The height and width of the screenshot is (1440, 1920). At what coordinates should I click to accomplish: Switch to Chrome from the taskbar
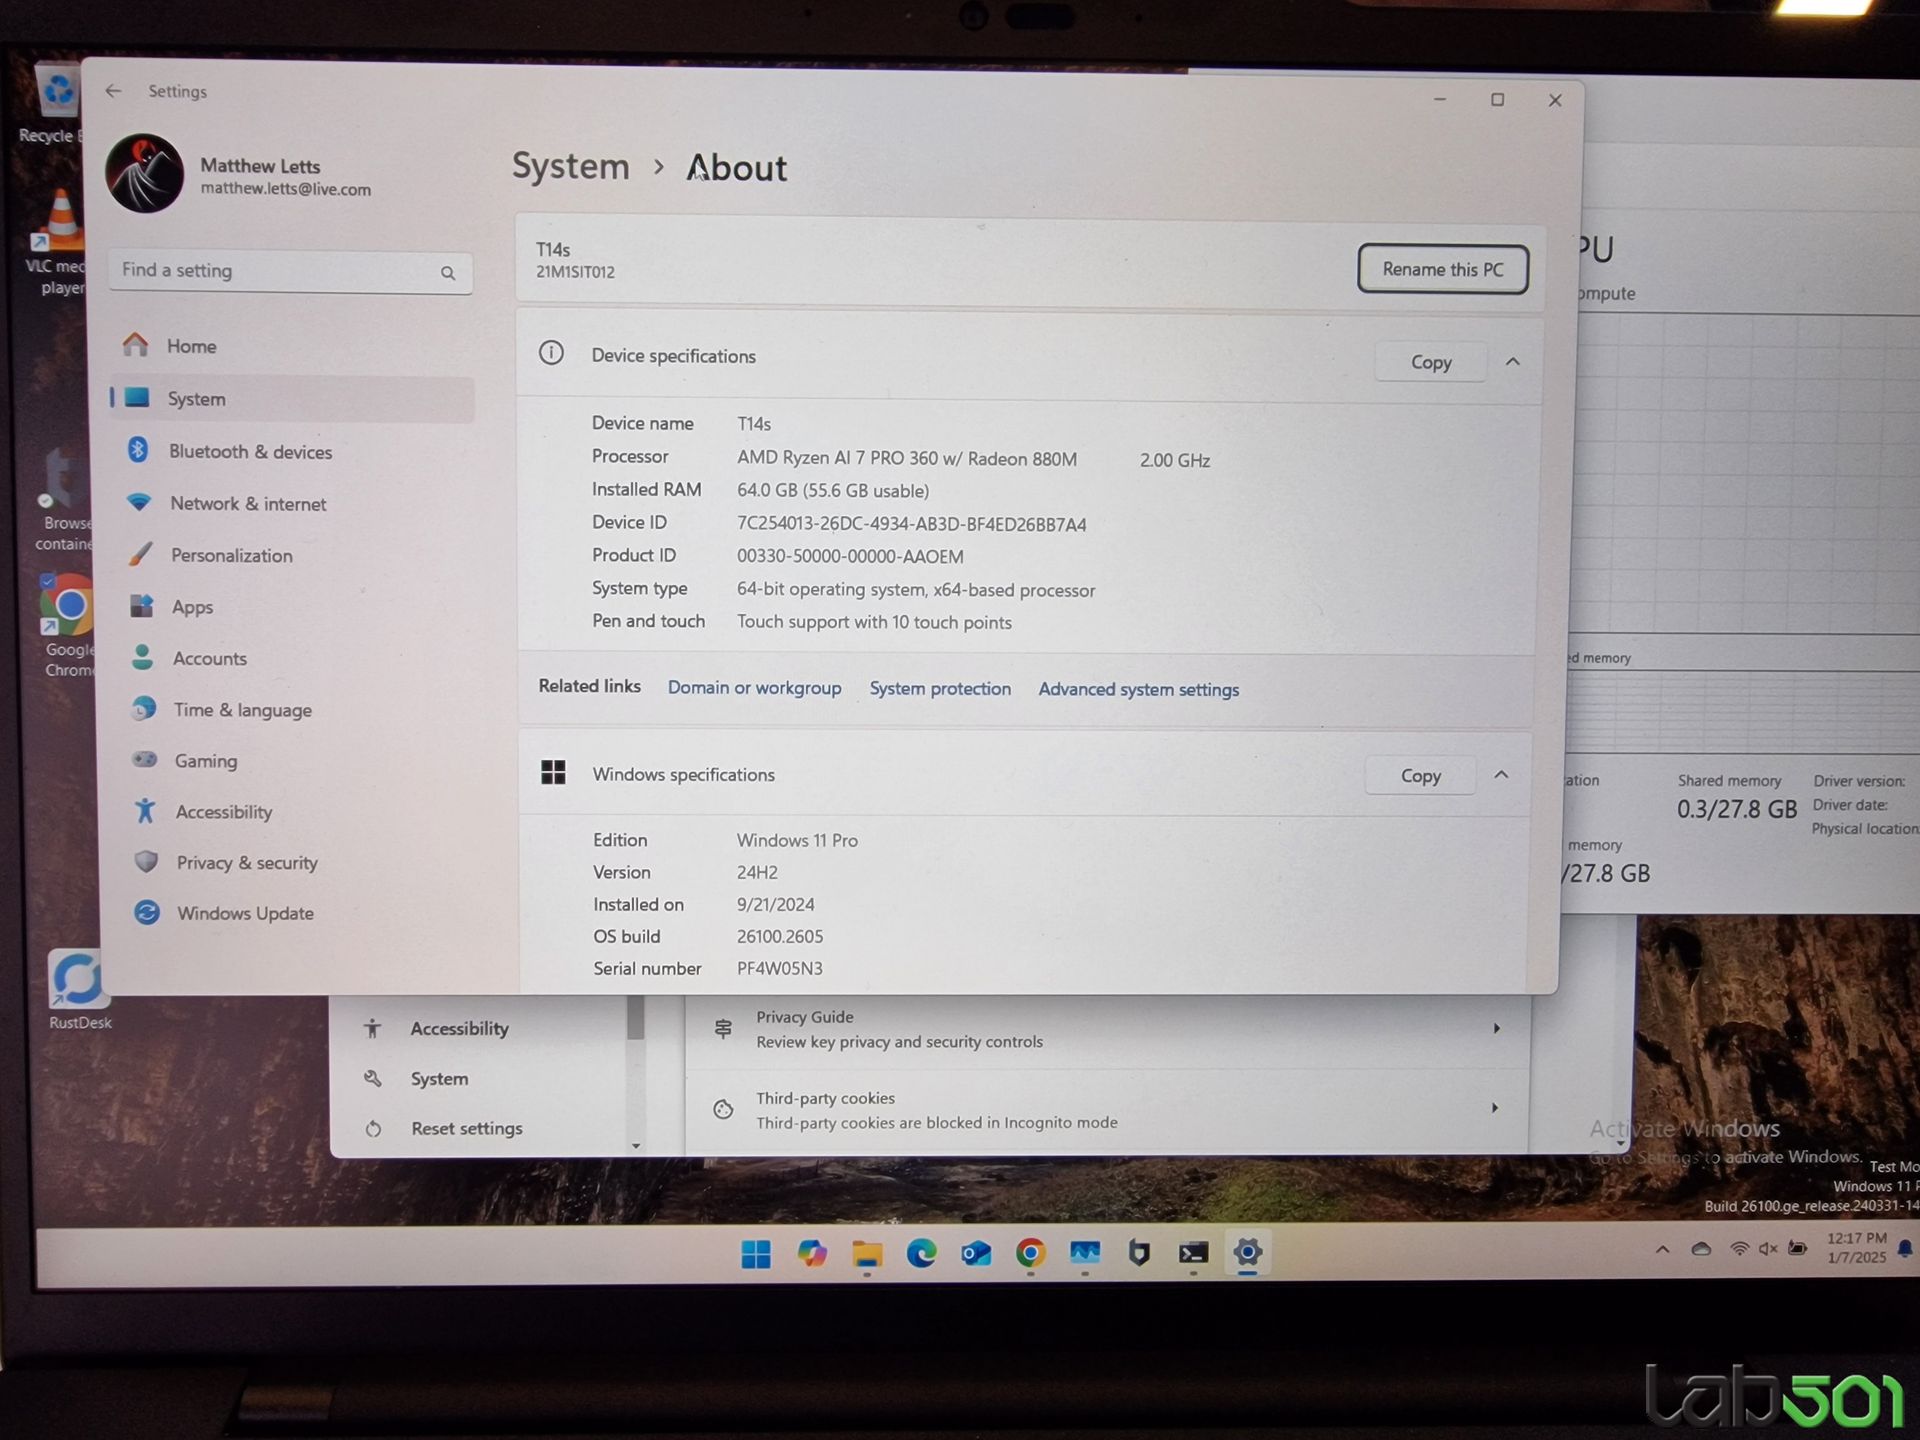click(x=1030, y=1254)
